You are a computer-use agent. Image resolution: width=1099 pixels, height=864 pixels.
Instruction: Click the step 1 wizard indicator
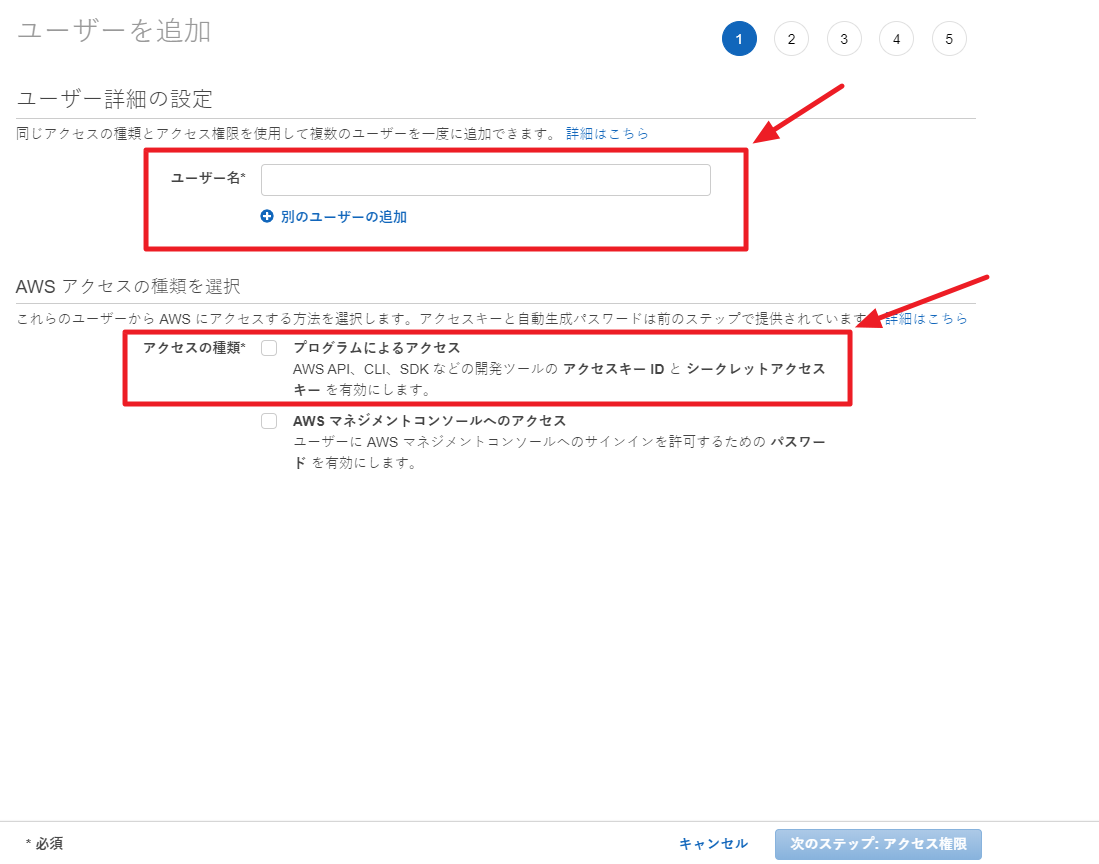[x=739, y=39]
